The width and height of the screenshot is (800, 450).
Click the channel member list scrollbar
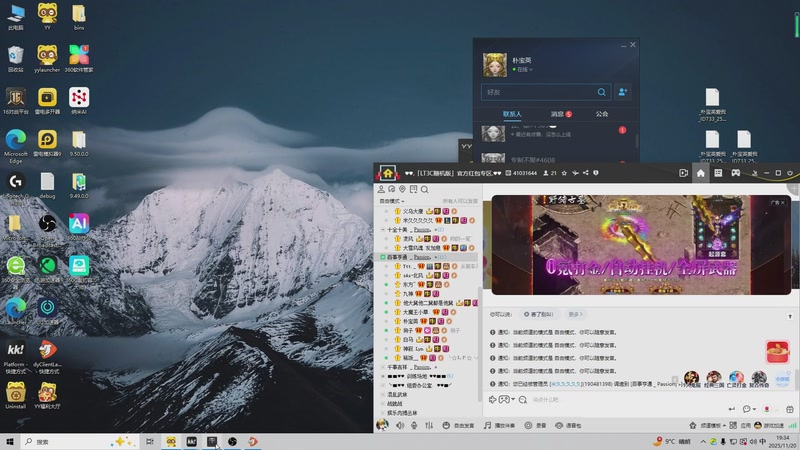(x=479, y=342)
